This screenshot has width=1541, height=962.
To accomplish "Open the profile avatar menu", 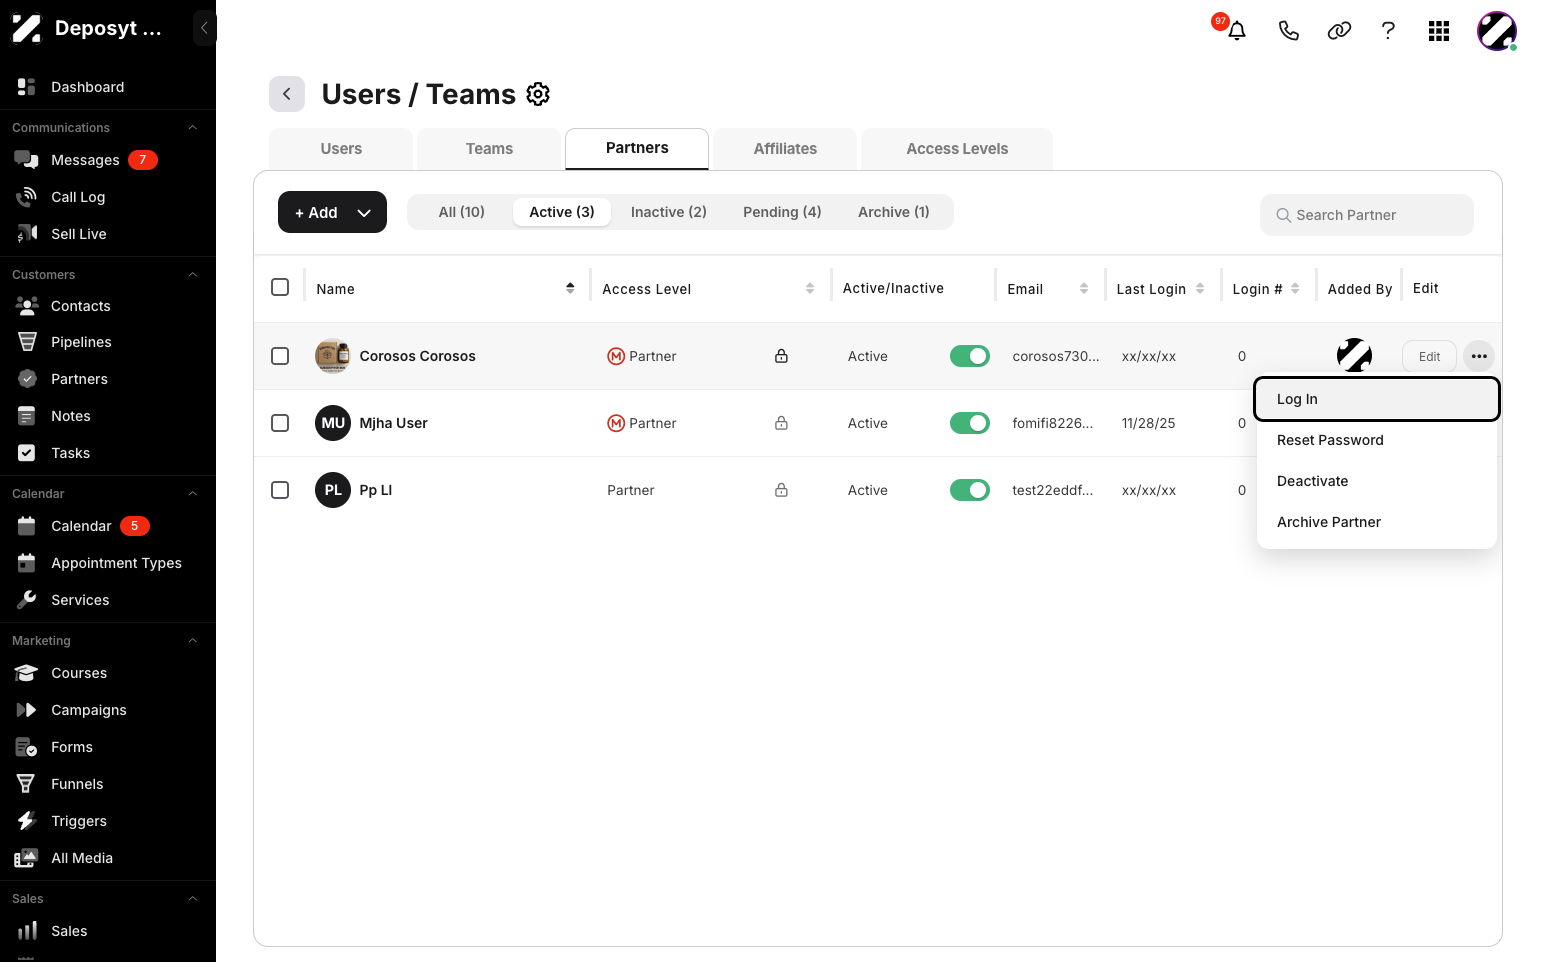I will [1497, 31].
